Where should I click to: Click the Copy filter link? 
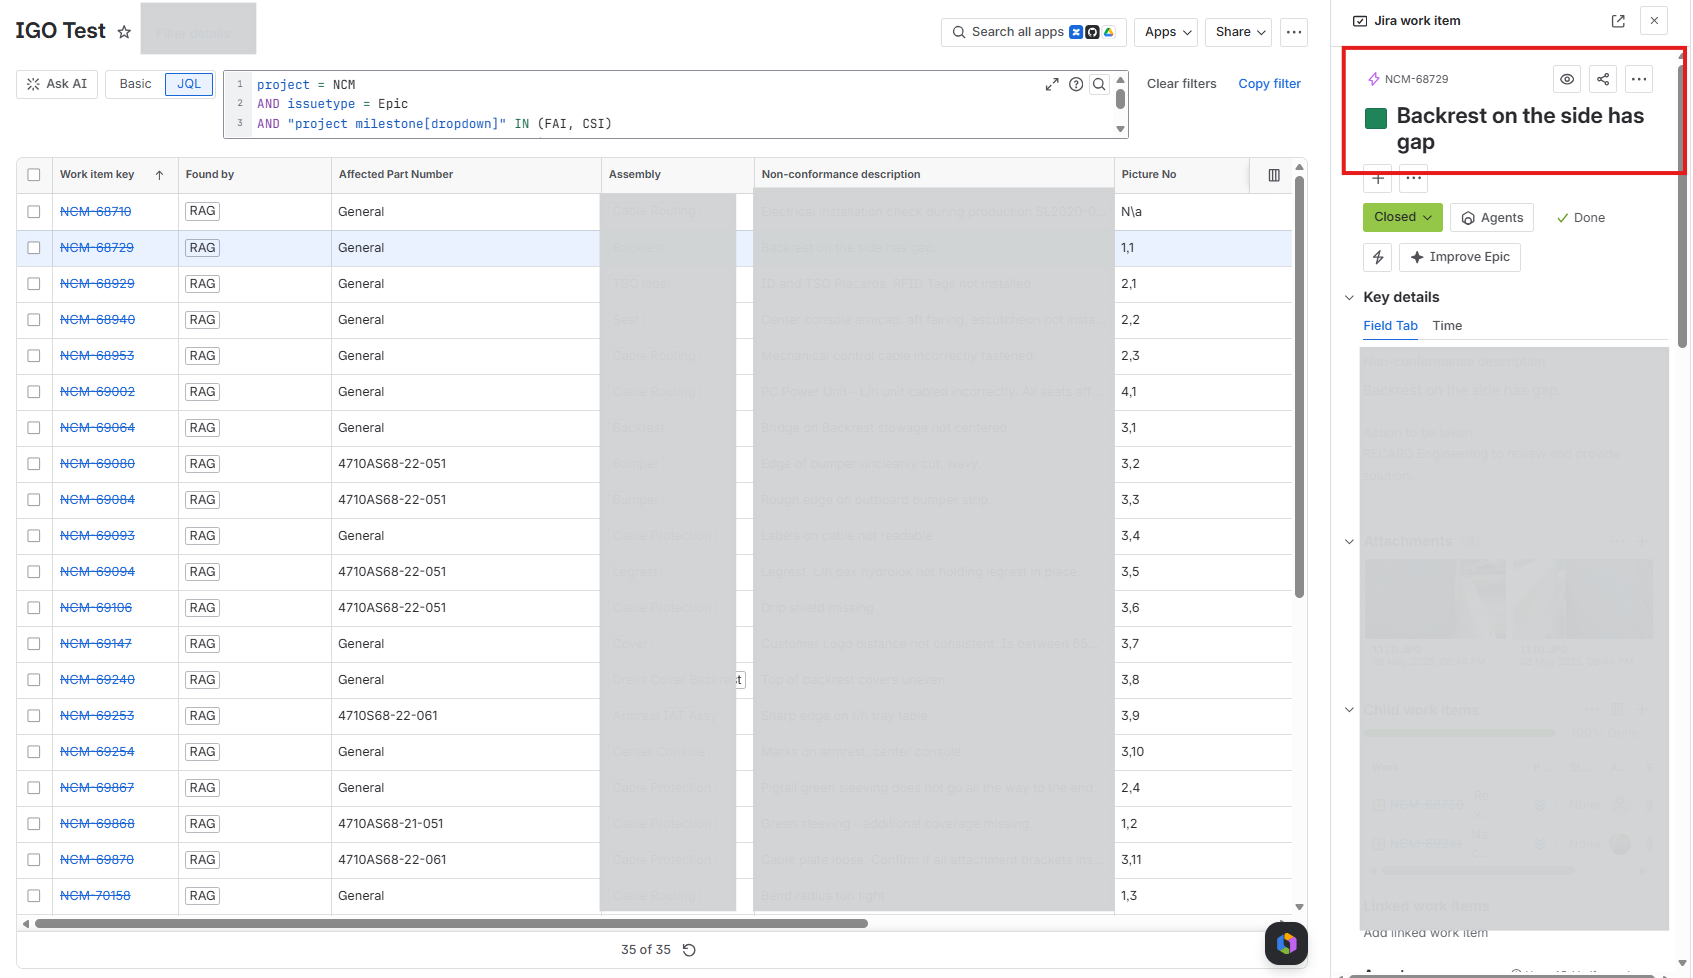1270,84
